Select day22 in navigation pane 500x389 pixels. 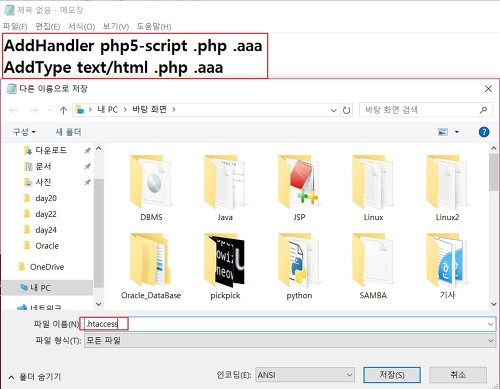[x=46, y=214]
